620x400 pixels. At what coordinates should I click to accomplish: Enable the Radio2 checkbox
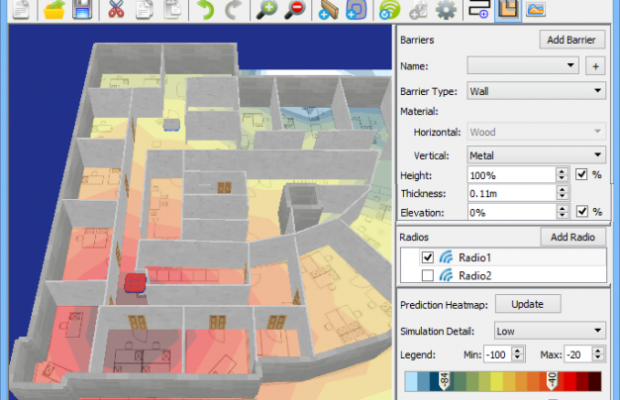[x=427, y=275]
